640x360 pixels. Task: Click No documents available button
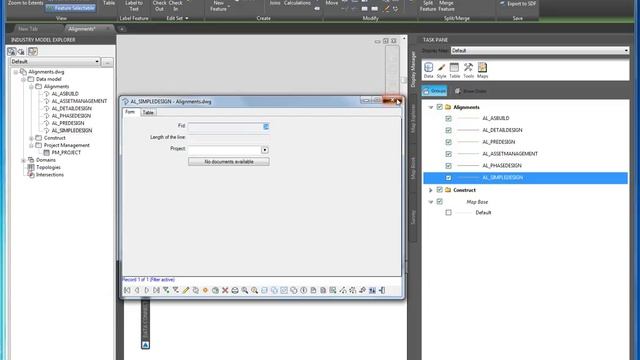229,162
